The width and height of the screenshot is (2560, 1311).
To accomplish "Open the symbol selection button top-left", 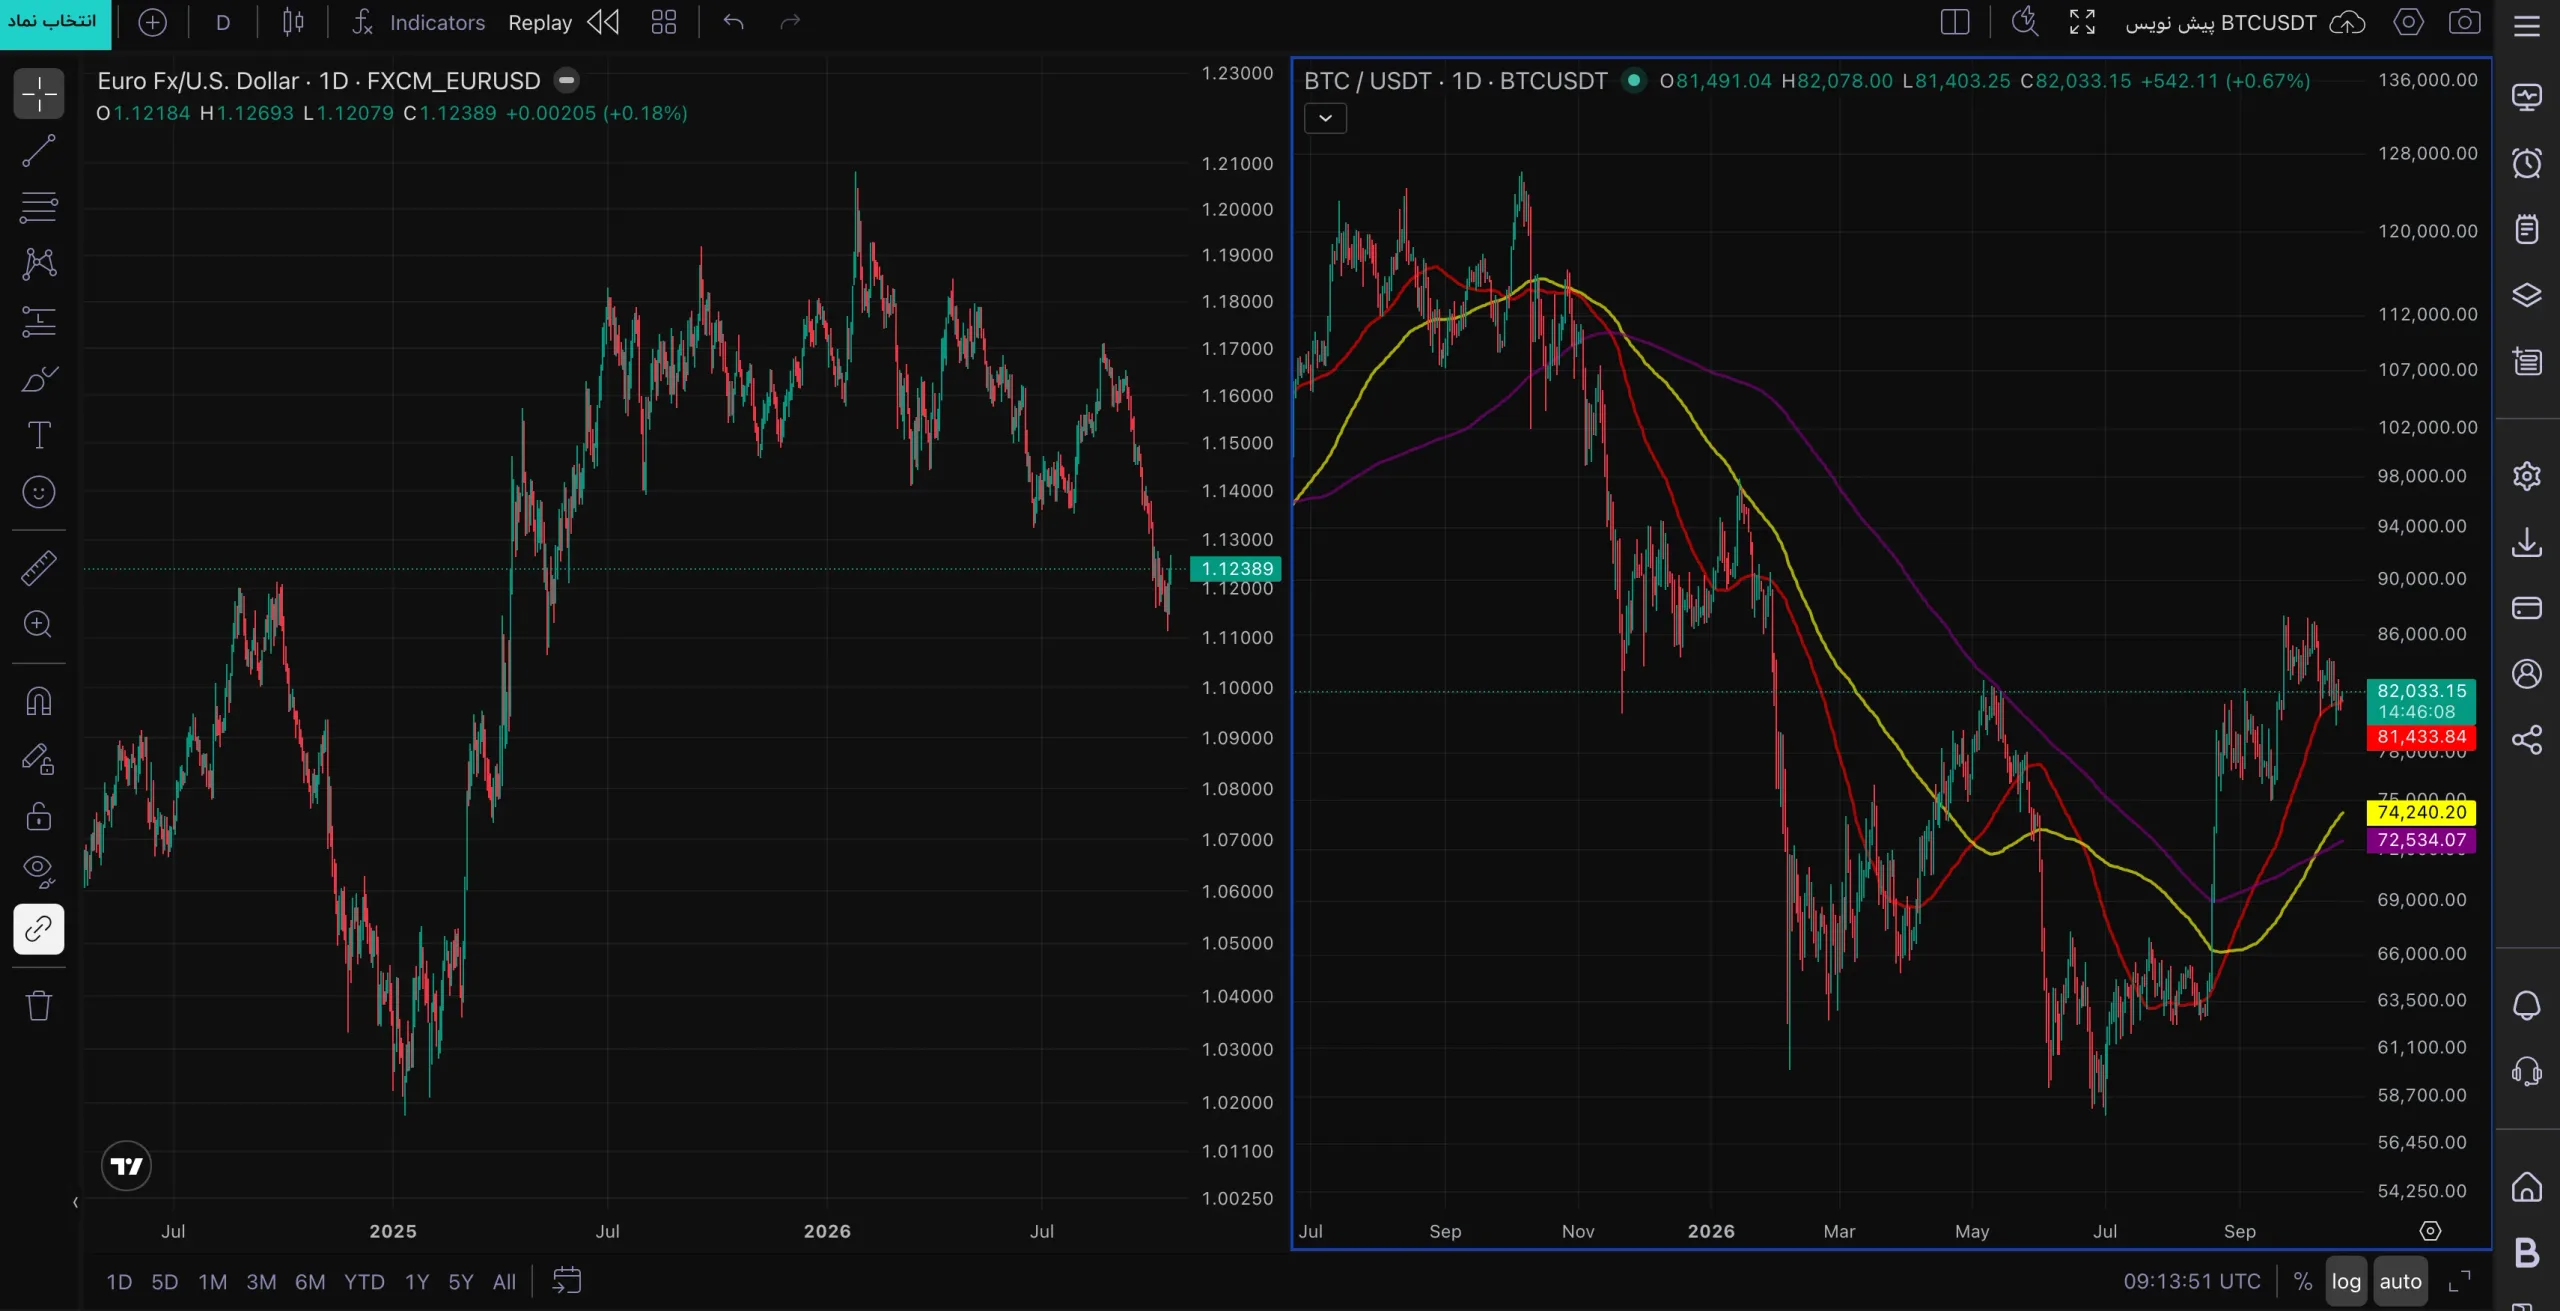I will (55, 22).
